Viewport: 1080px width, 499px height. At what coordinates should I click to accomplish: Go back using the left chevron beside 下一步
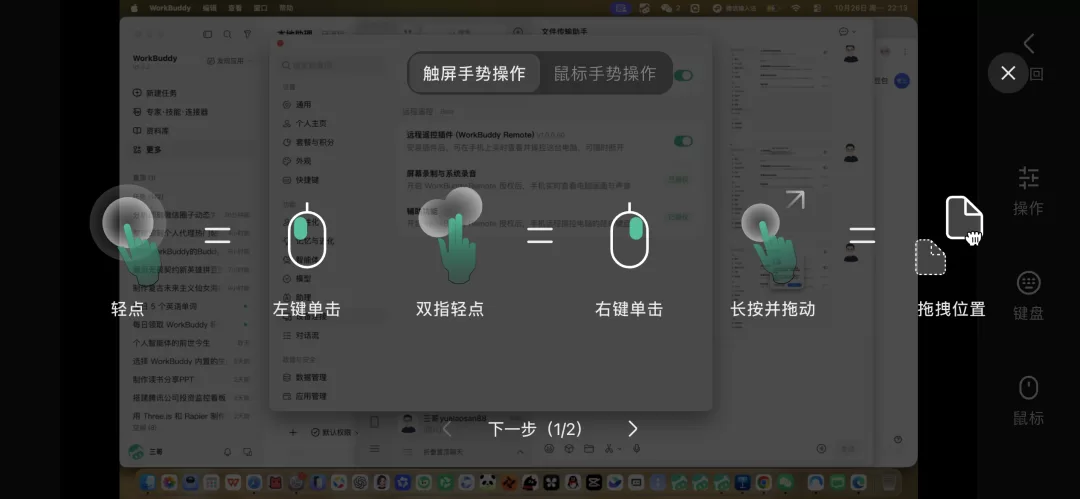tap(446, 429)
